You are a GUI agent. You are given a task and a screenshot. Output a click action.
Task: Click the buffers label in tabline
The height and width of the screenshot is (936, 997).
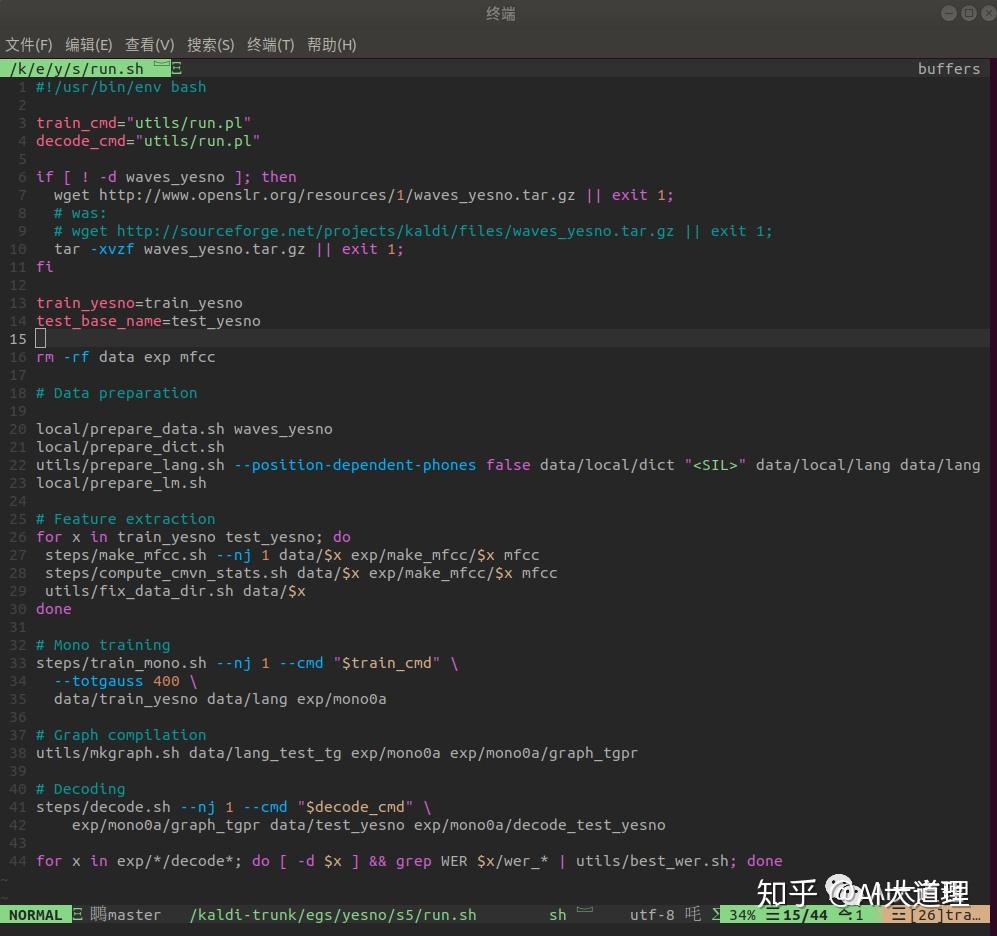click(x=948, y=69)
